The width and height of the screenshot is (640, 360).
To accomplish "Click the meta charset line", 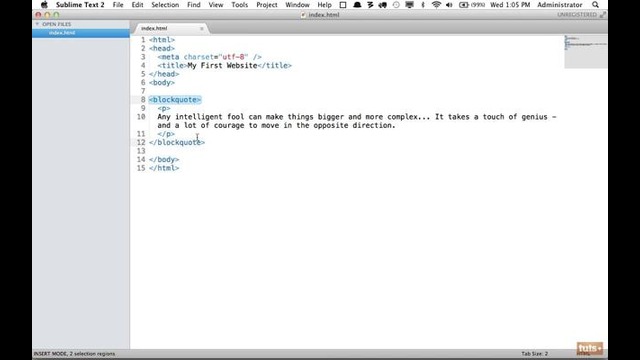I will pos(209,57).
